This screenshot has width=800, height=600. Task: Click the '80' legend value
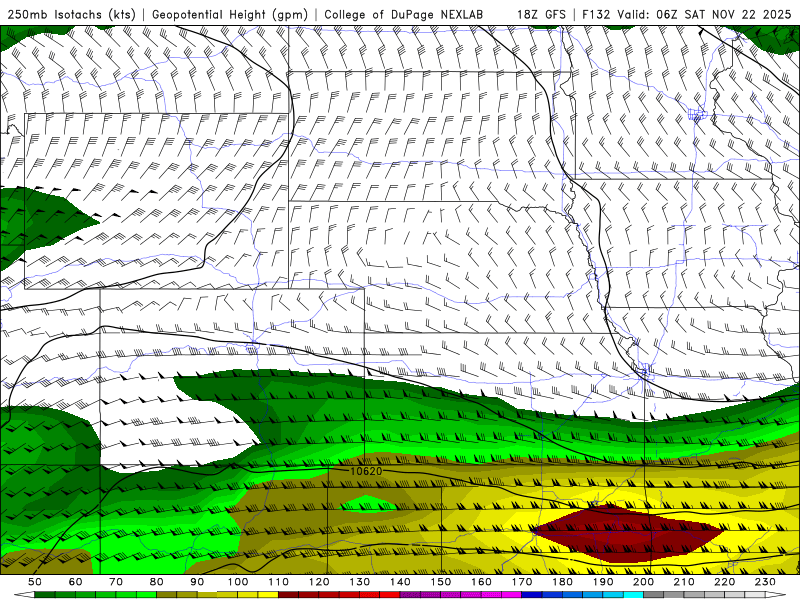point(157,582)
